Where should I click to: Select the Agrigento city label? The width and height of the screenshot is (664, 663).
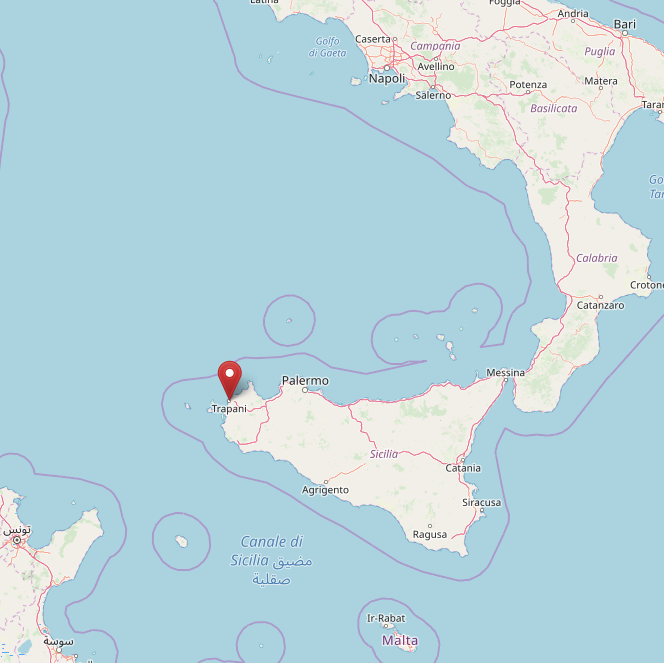325,490
